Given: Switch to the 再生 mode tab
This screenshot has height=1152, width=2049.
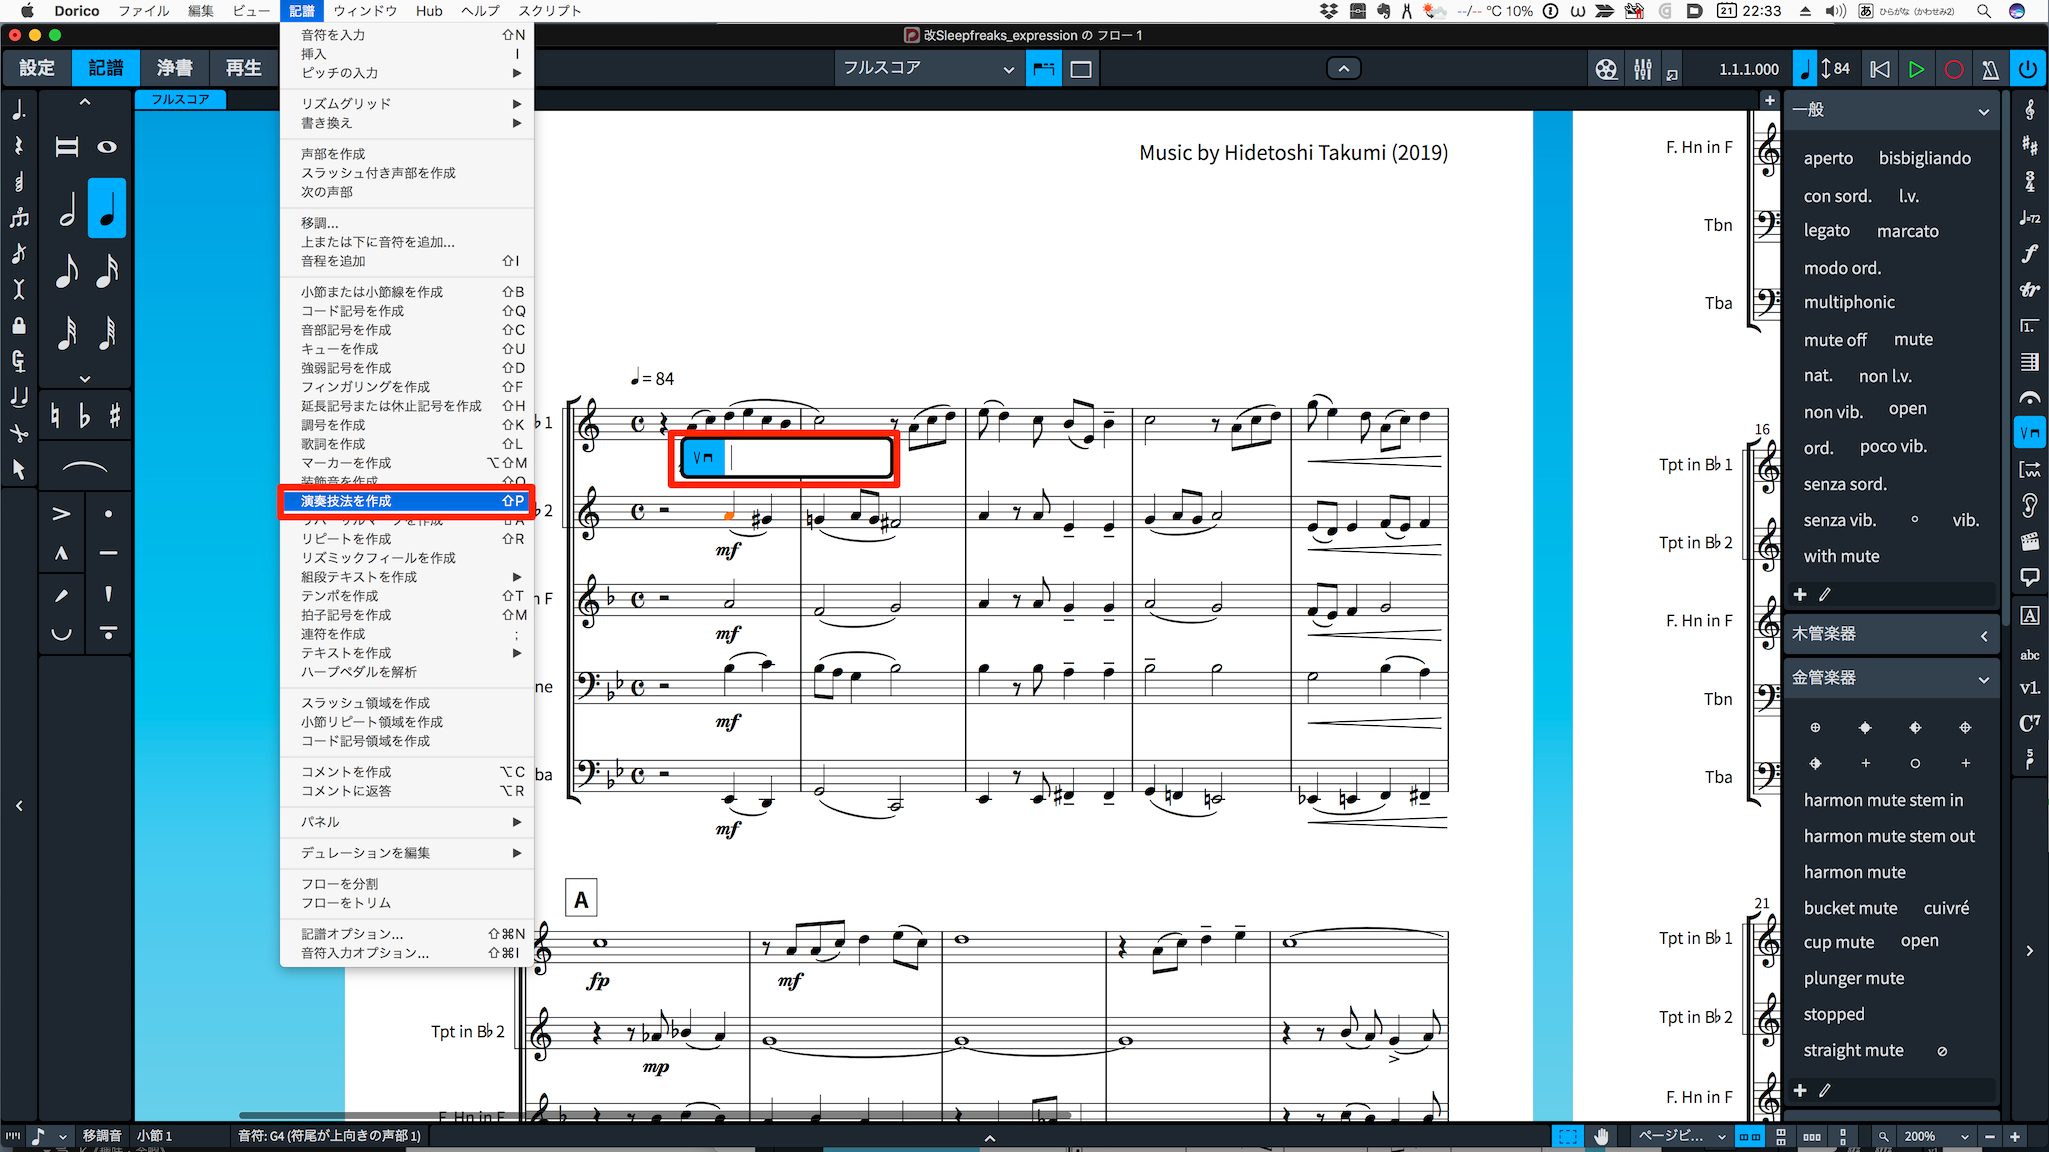Looking at the screenshot, I should tap(243, 68).
